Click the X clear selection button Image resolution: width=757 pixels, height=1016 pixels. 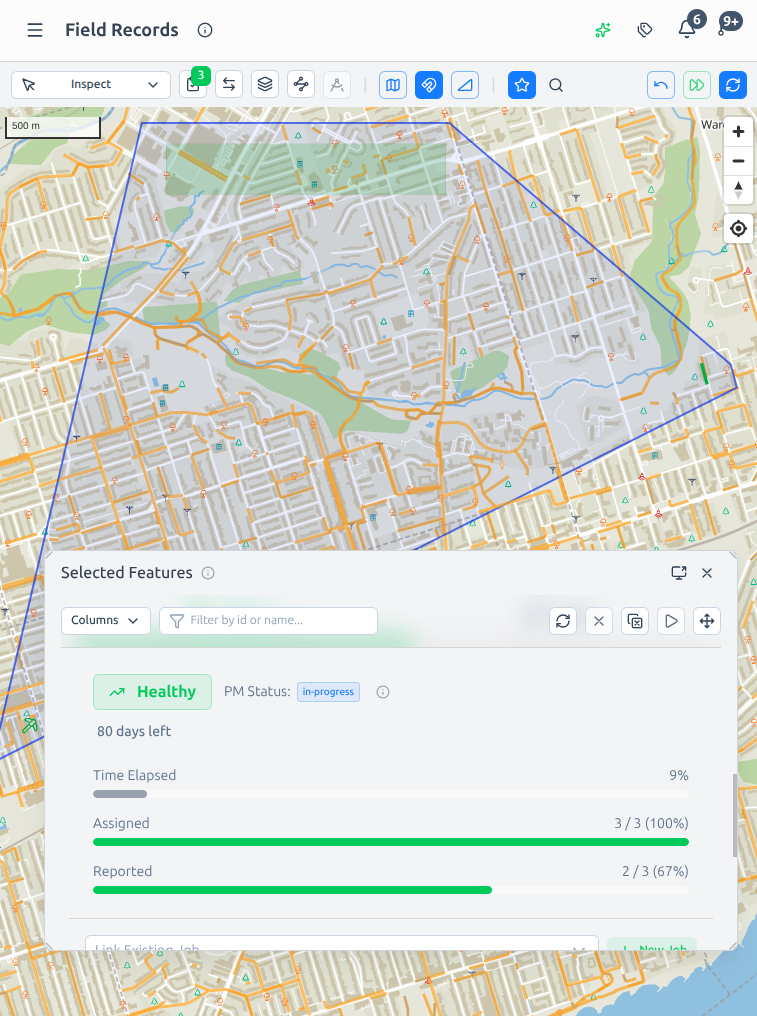pos(599,621)
